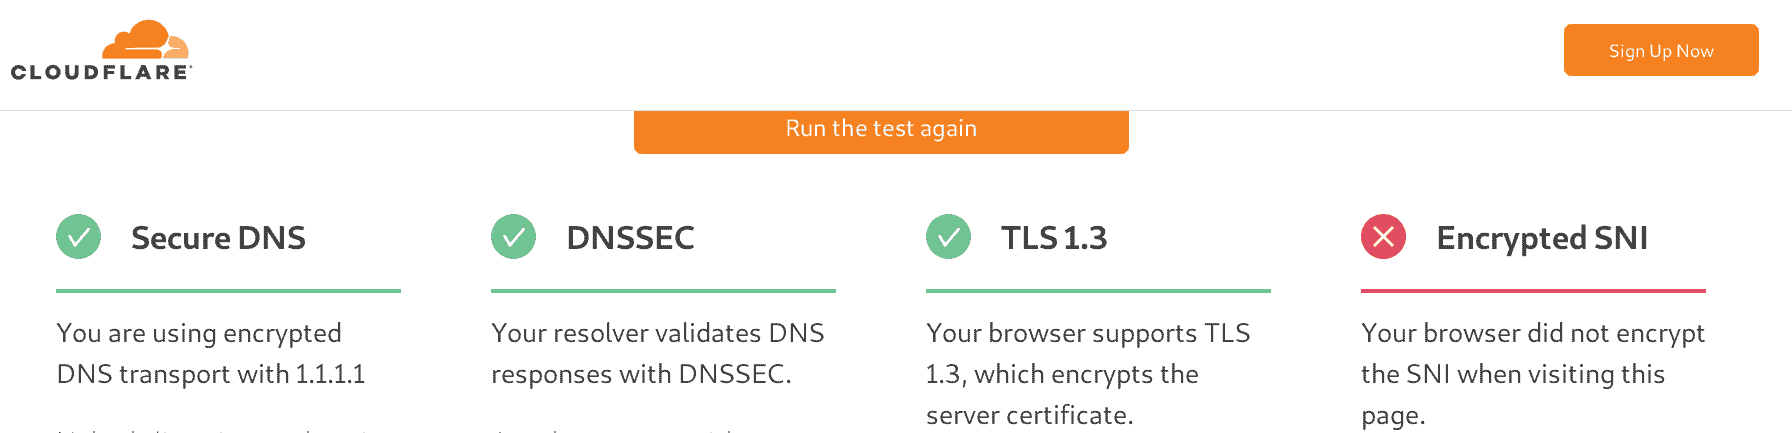Viewport: 1792px width, 433px height.
Task: Select the Secure DNS heading
Action: [218, 238]
